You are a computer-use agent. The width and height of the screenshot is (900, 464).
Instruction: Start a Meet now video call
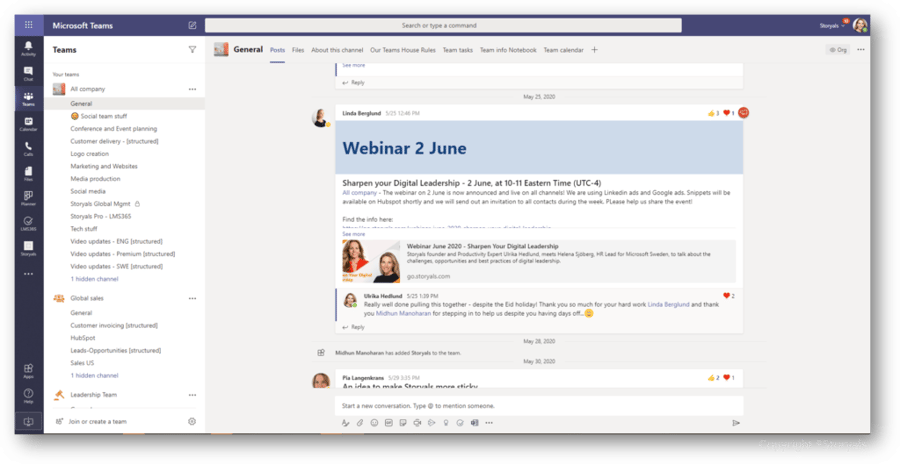417,423
